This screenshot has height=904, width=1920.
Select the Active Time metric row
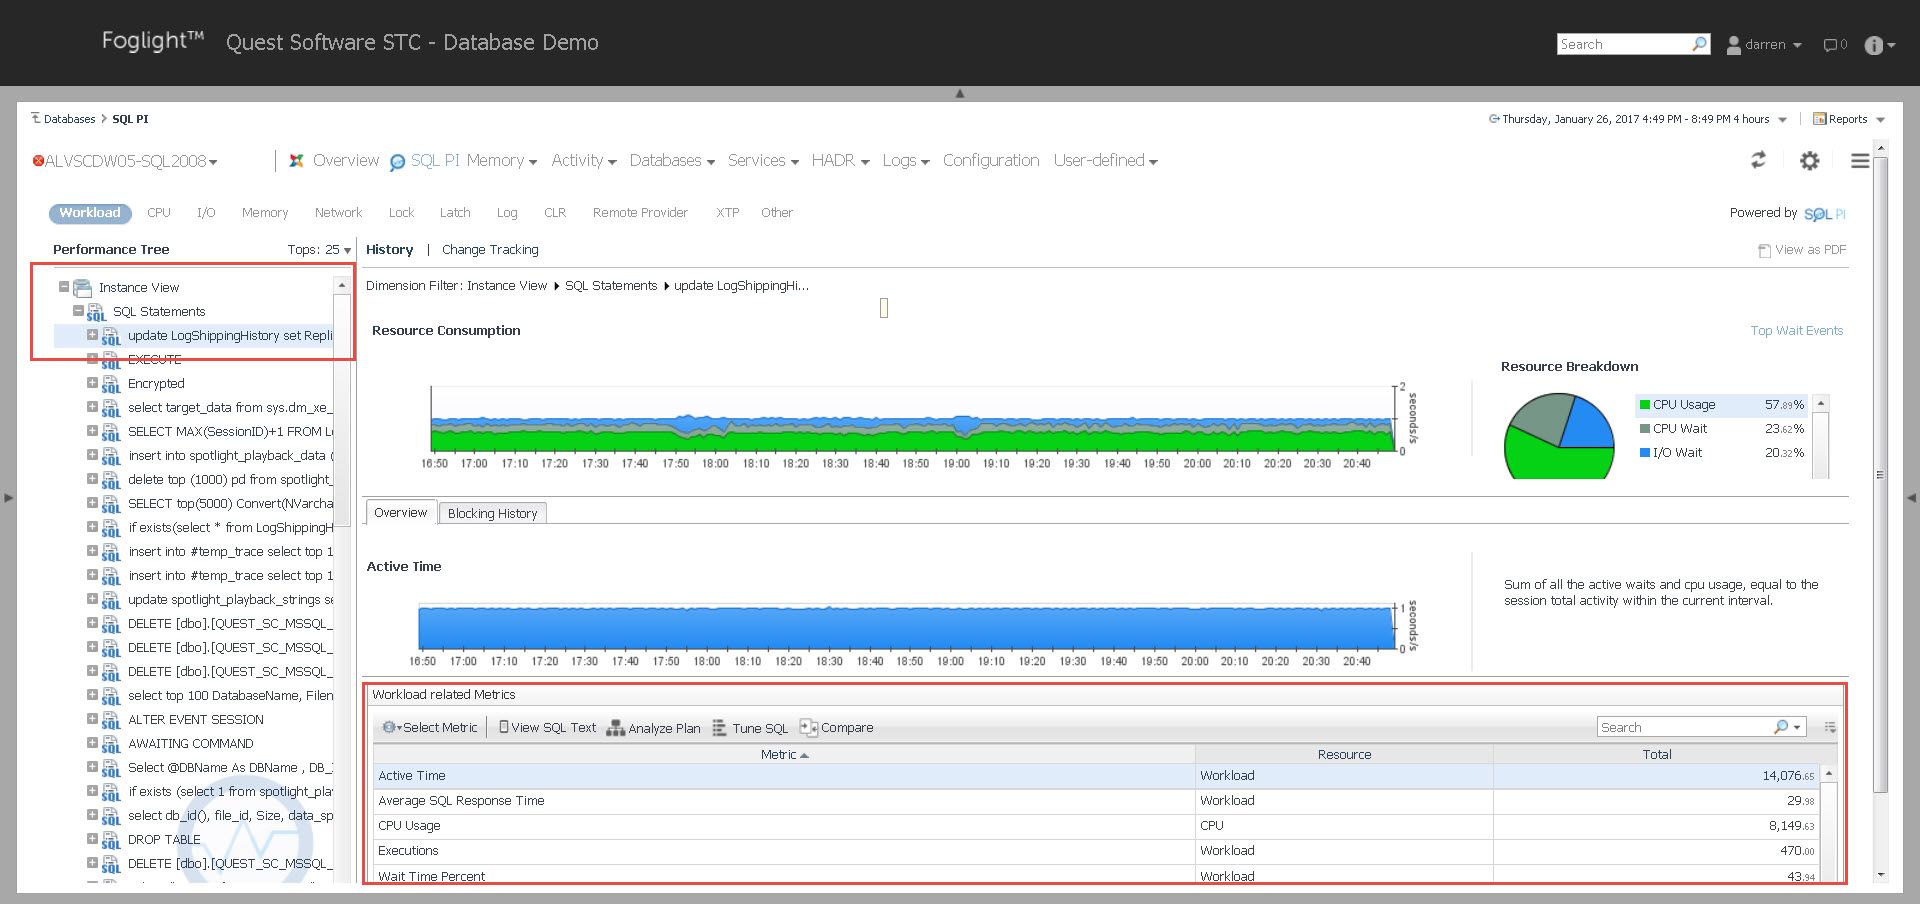point(1097,776)
